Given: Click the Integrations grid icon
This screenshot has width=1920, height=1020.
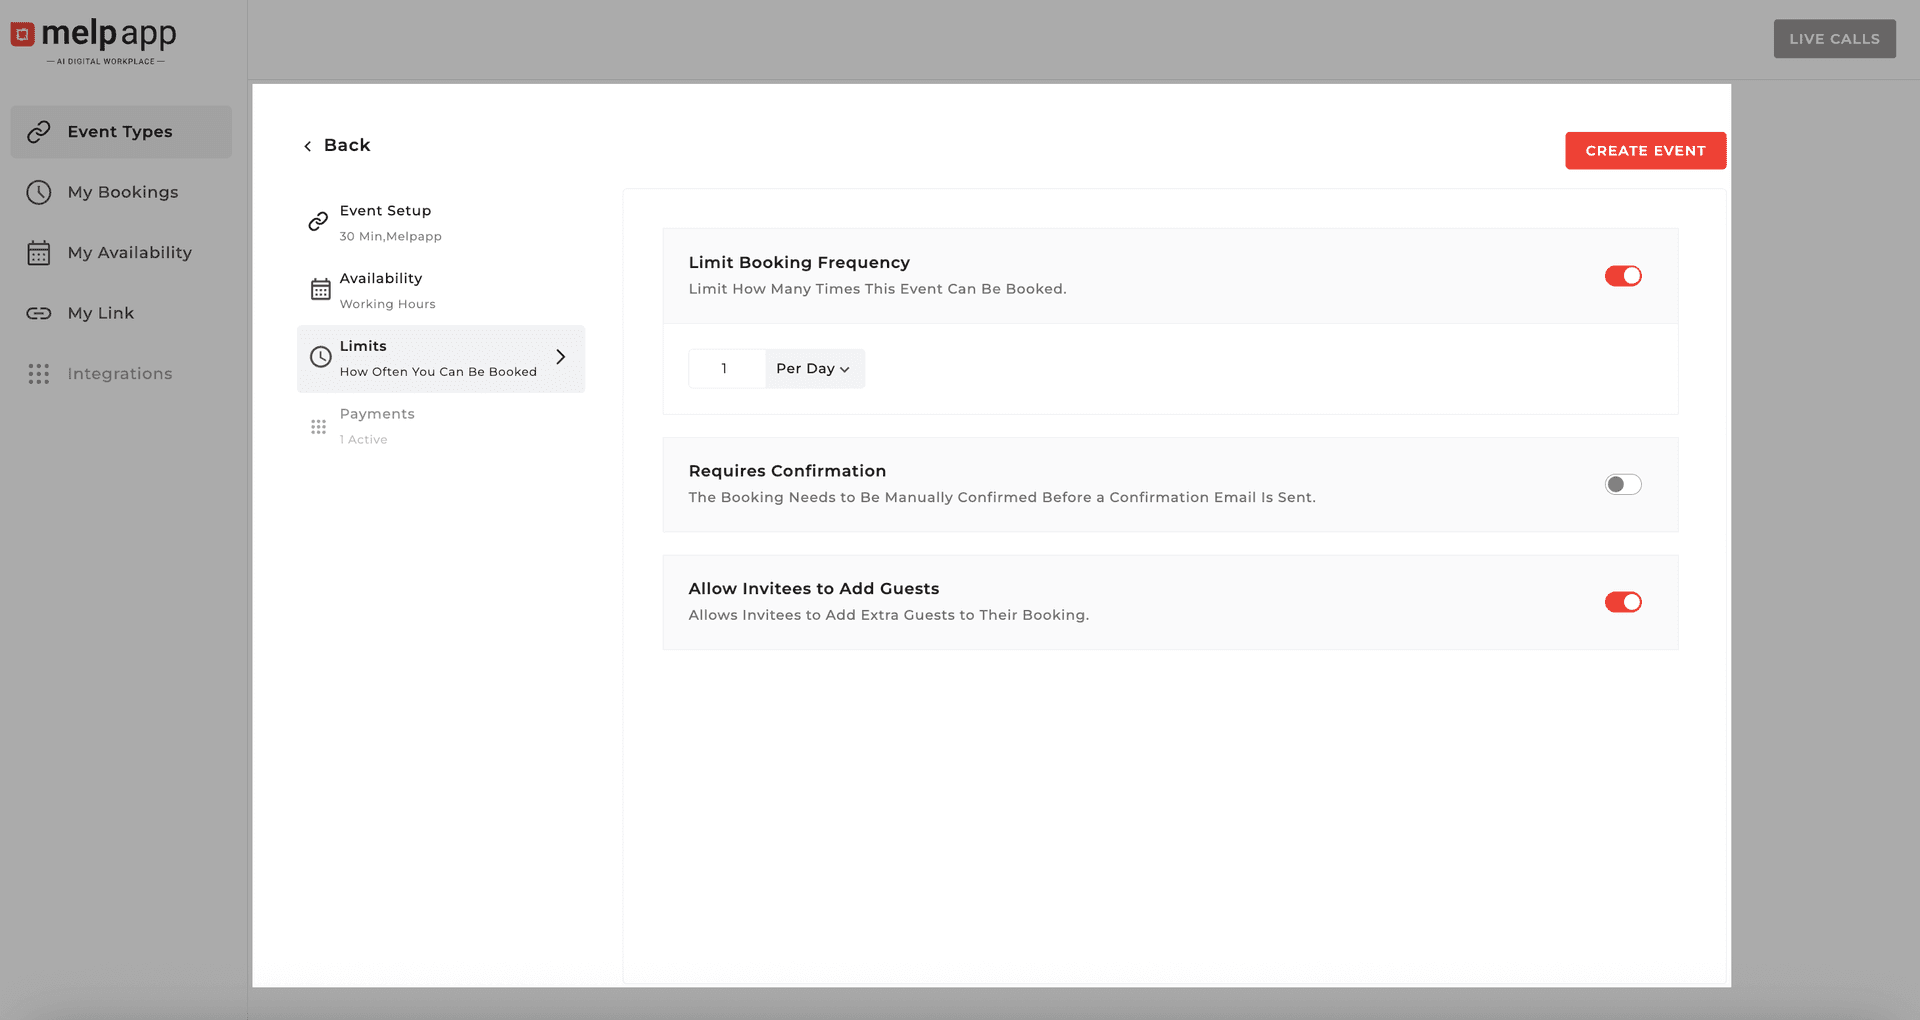Looking at the screenshot, I should click(x=39, y=374).
